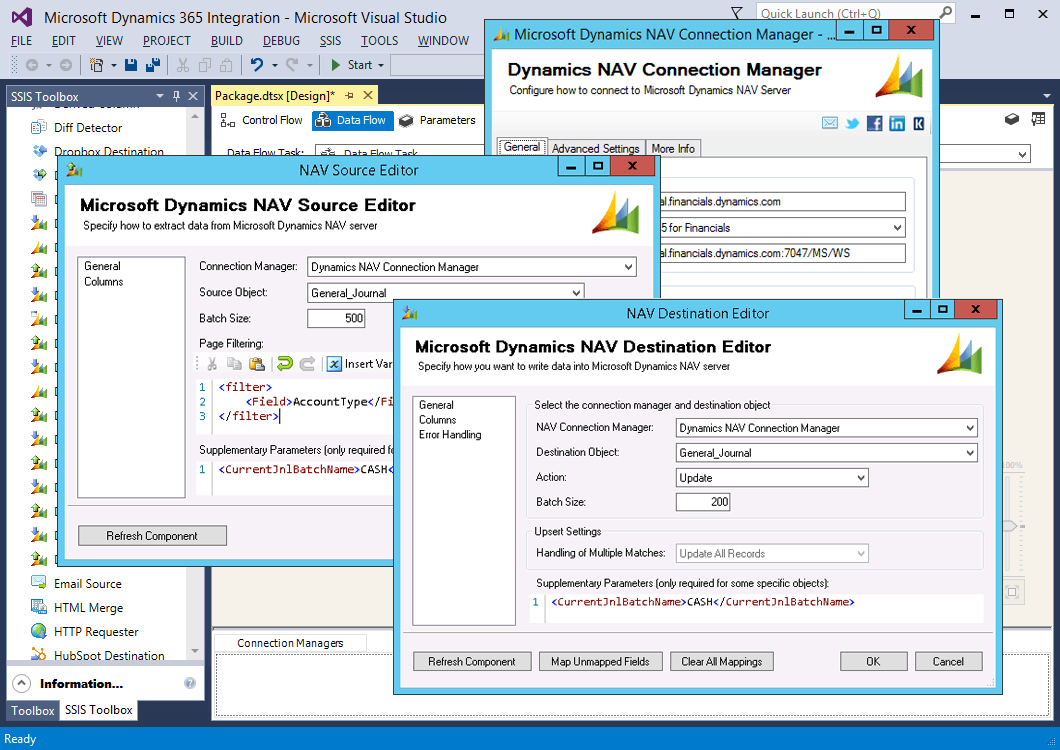
Task: Open Handling of Multiple Matches dropdown
Action: tap(861, 554)
